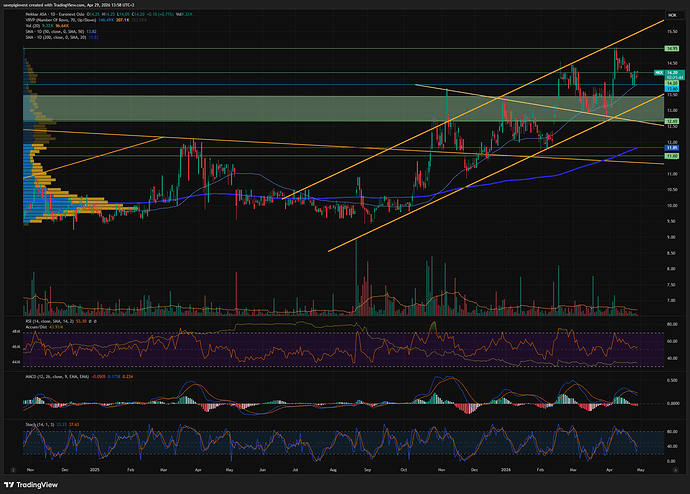Click the small round button left of time axis
The image size is (690, 494).
pos(13,470)
